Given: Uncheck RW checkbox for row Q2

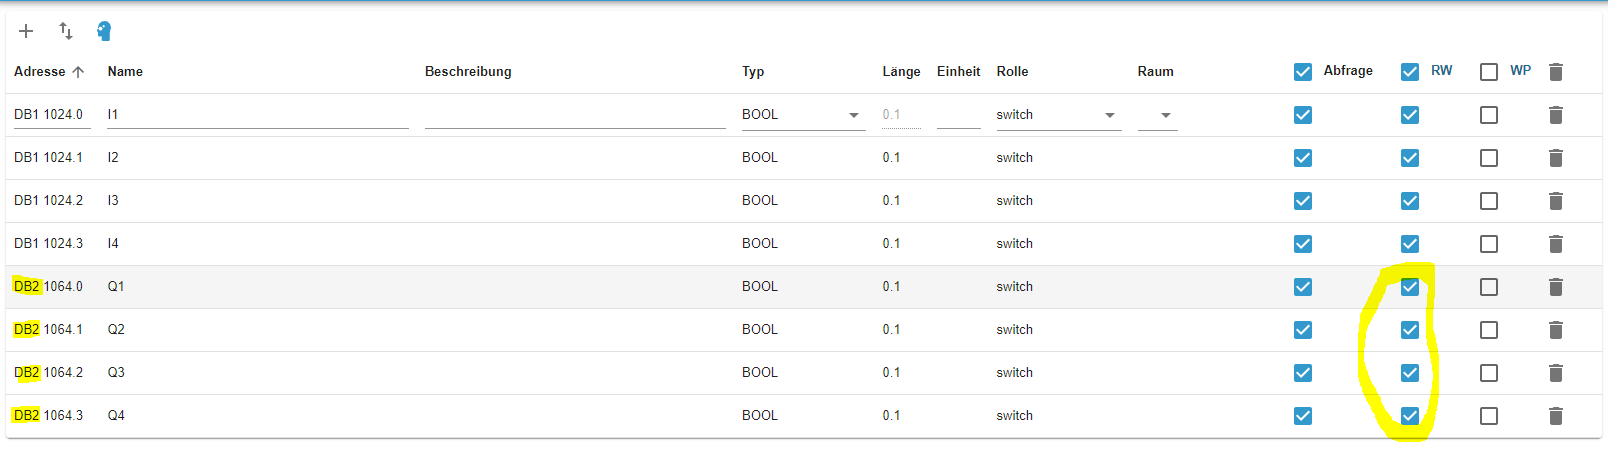Looking at the screenshot, I should point(1410,330).
